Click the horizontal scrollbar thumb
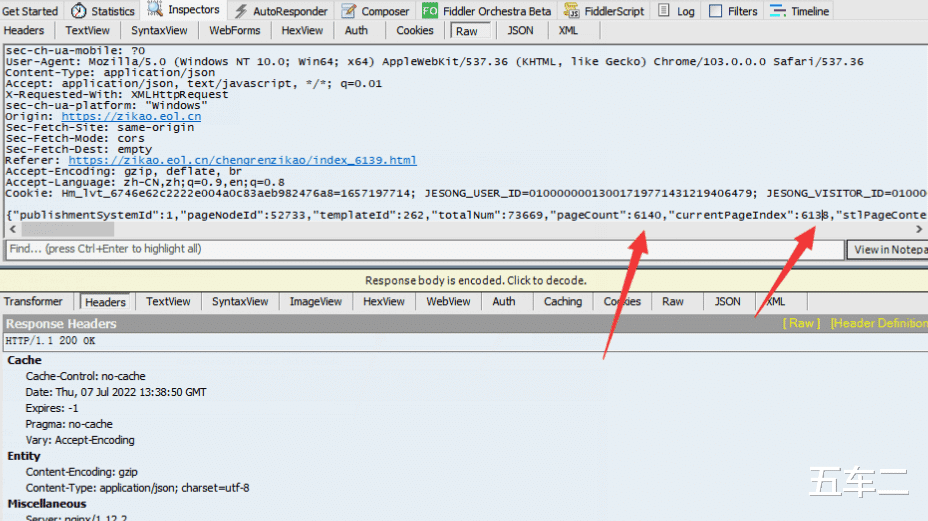 [67, 229]
